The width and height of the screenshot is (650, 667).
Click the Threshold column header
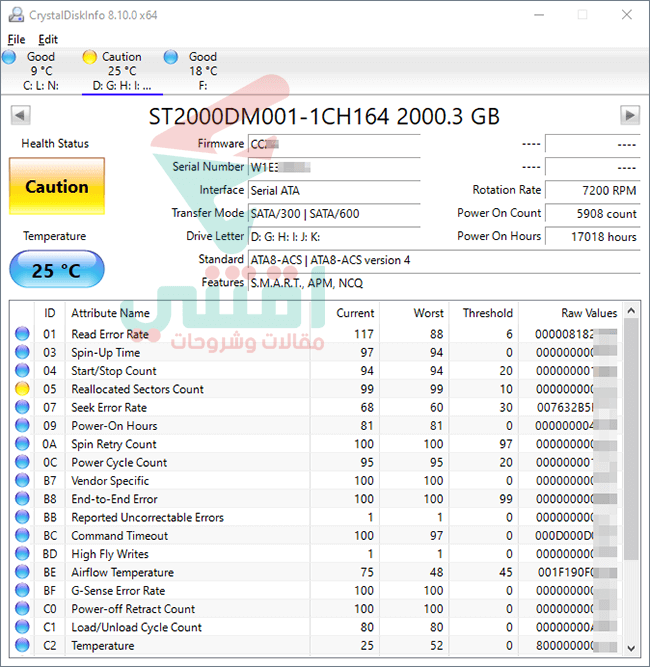tap(484, 313)
